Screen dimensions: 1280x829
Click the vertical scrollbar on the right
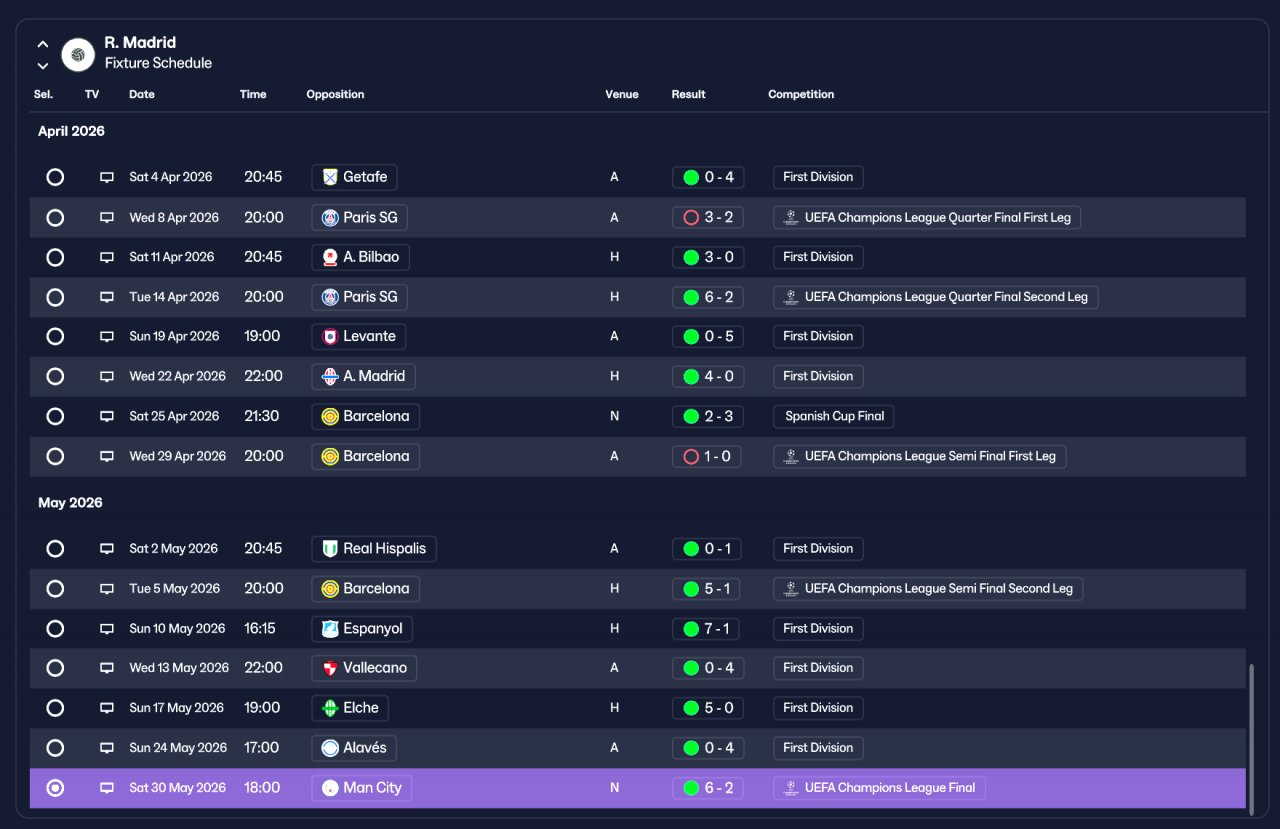[x=1251, y=733]
